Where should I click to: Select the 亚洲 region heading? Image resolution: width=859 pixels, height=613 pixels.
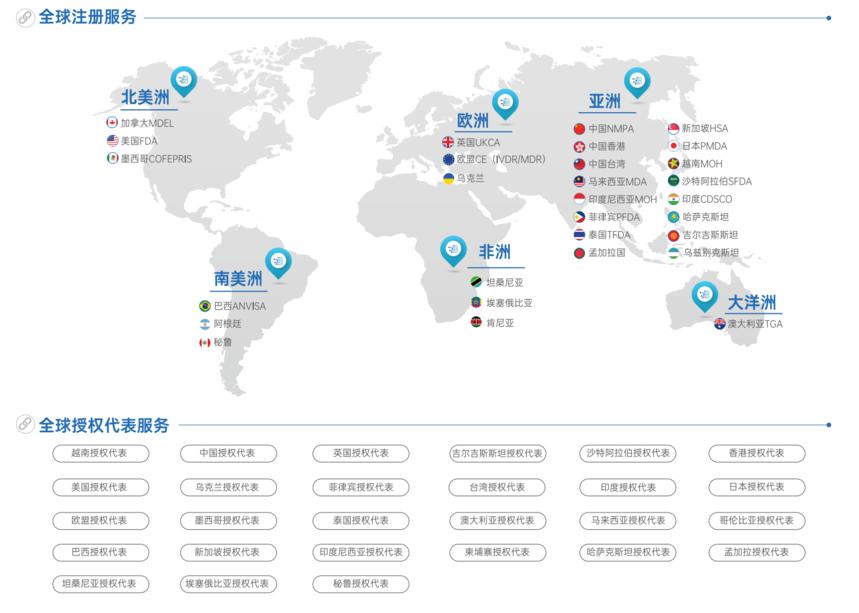coord(605,101)
